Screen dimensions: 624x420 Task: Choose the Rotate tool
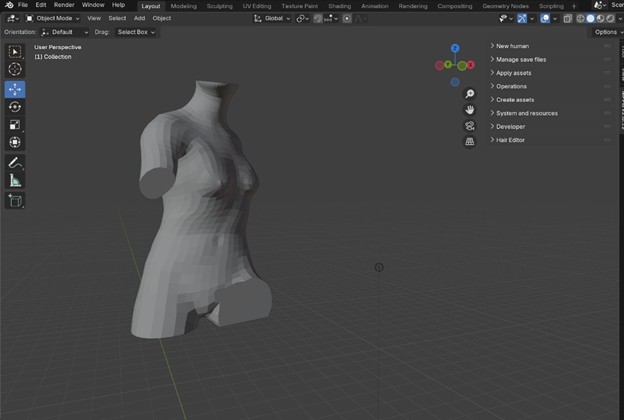tap(15, 107)
